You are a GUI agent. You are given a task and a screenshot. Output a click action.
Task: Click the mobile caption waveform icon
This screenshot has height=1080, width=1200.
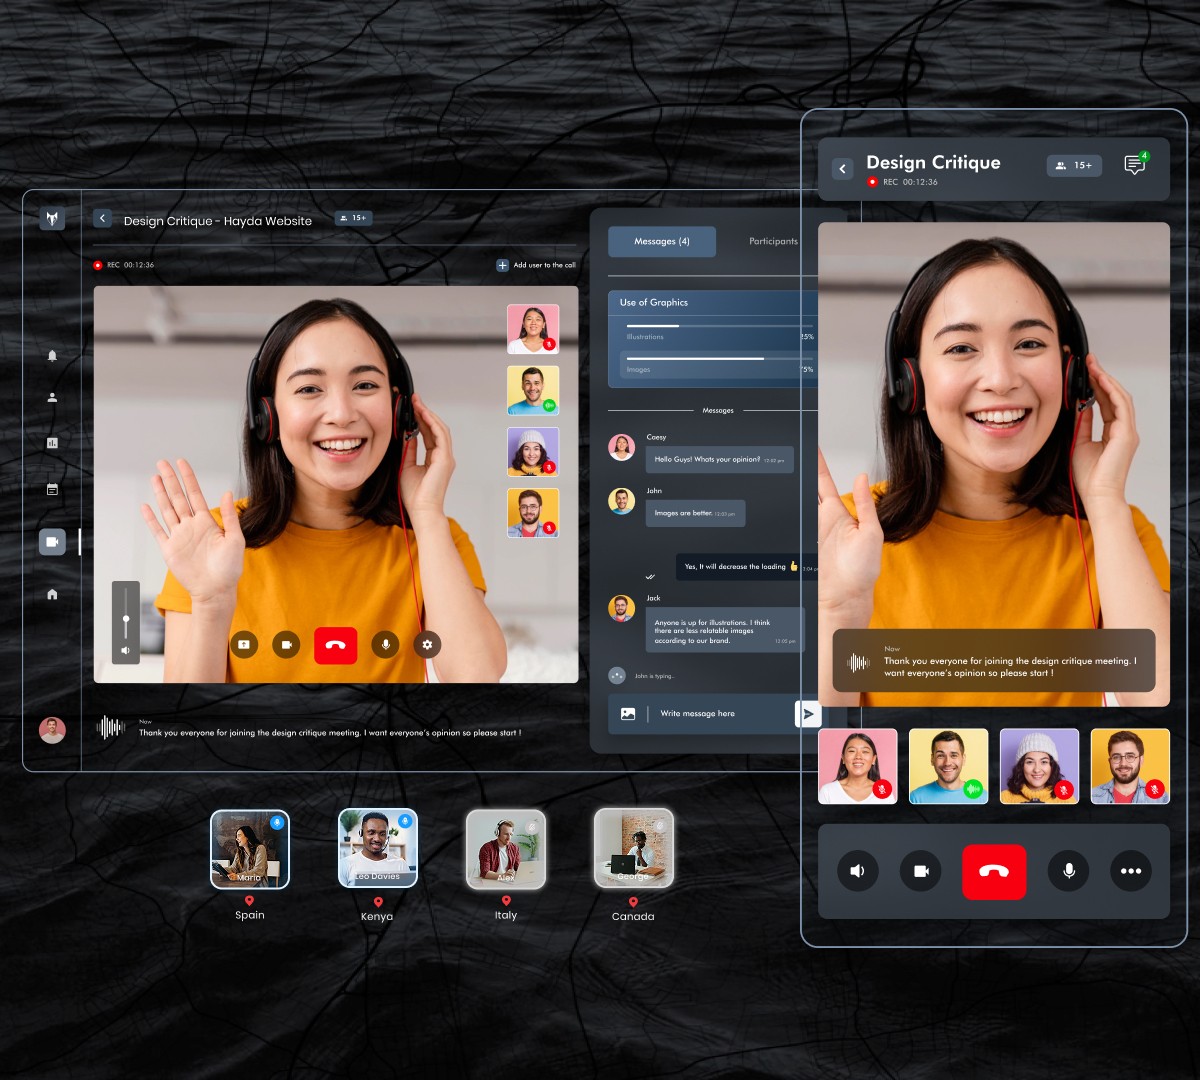pos(859,662)
